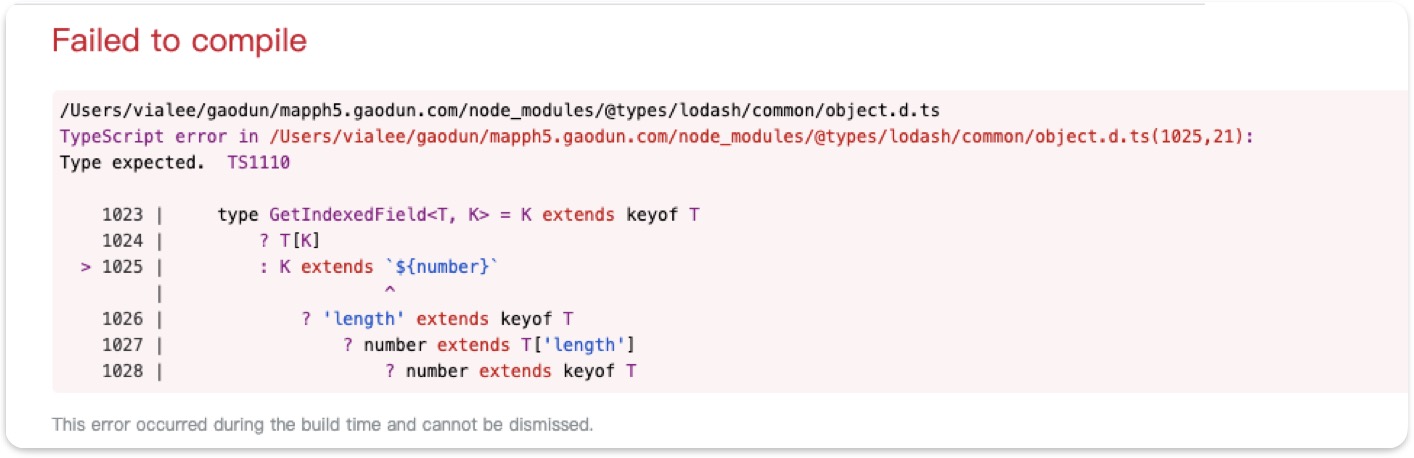Click the "Failed to compile" heading
Viewport: 1414px width, 458px height.
coord(179,41)
